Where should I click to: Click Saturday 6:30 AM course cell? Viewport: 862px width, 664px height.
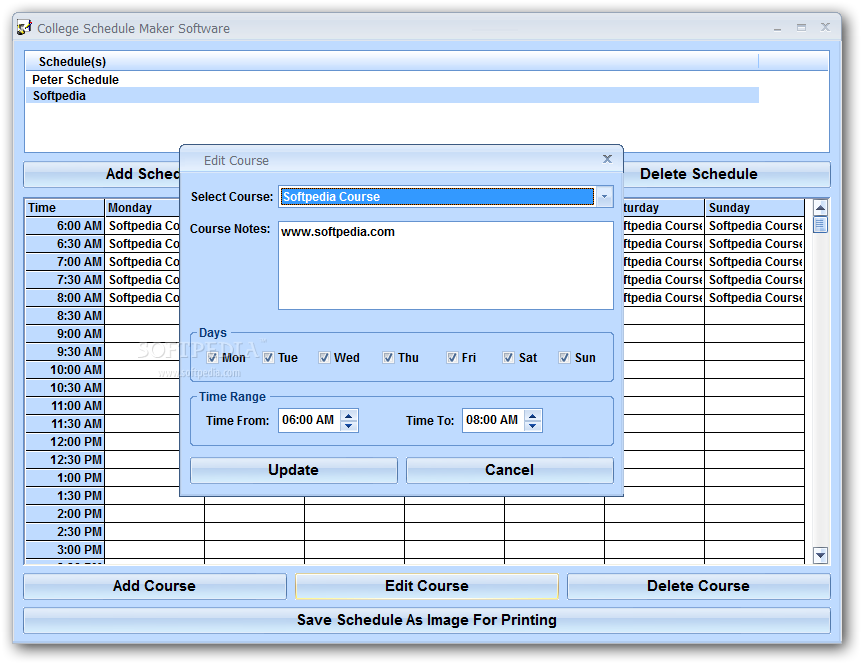click(664, 244)
